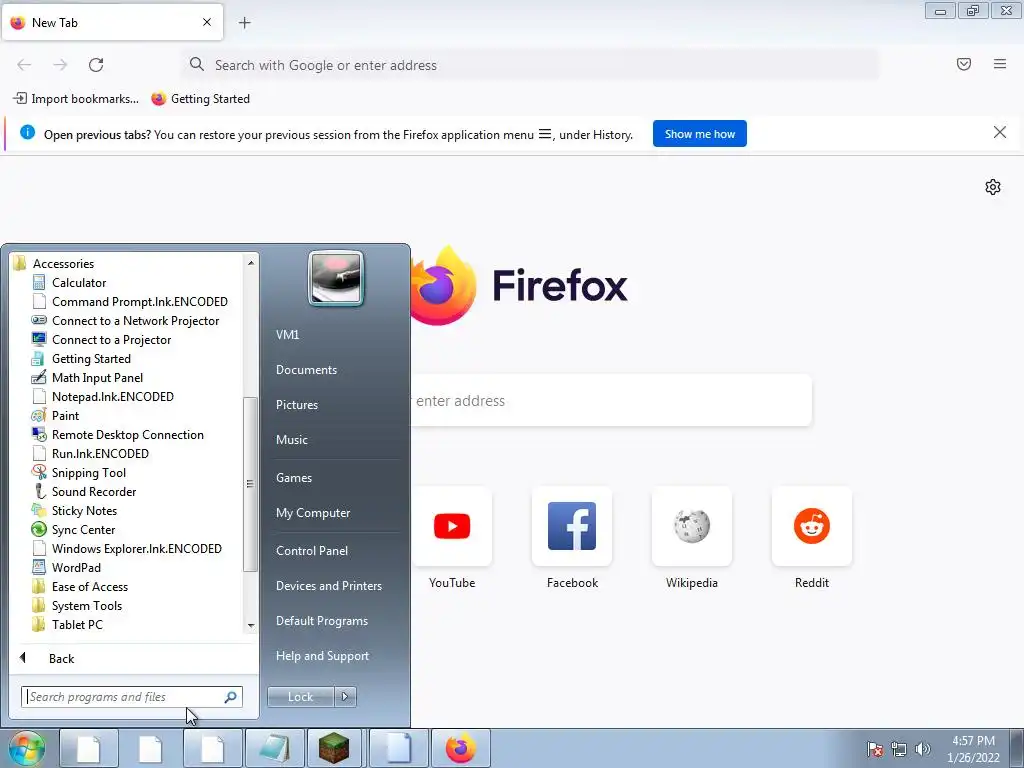
Task: Click the network tray icon
Action: coord(899,749)
